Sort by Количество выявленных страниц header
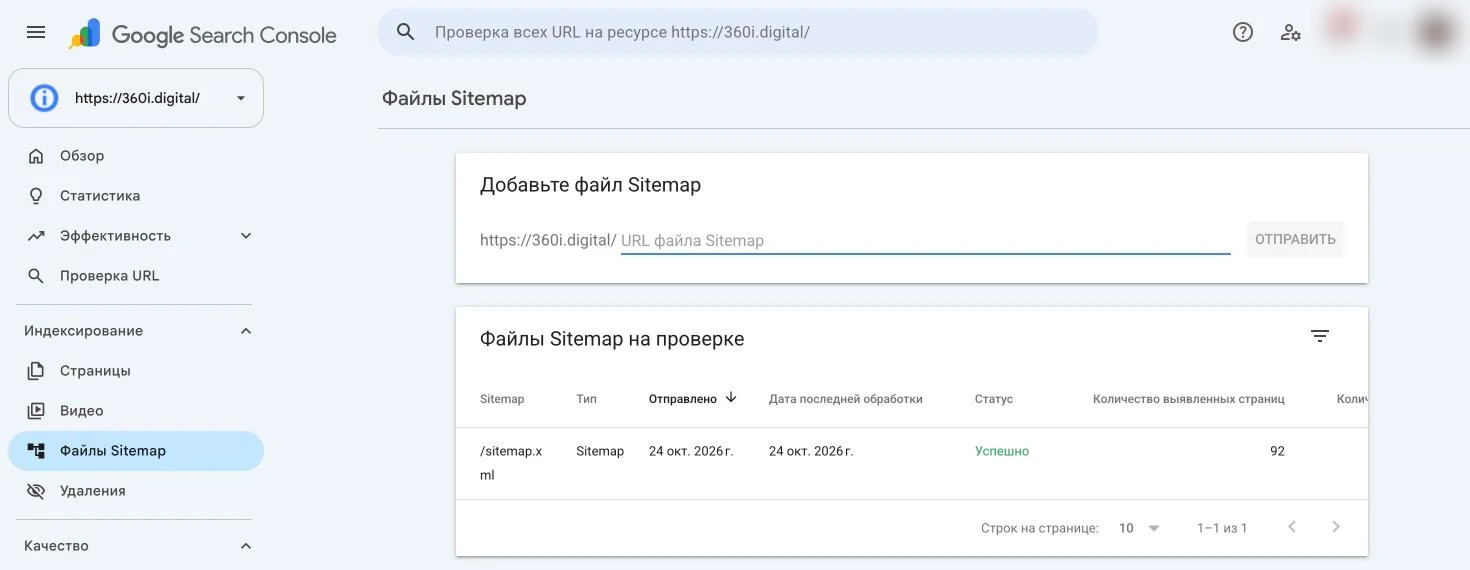Viewport: 1470px width, 570px height. click(1189, 399)
